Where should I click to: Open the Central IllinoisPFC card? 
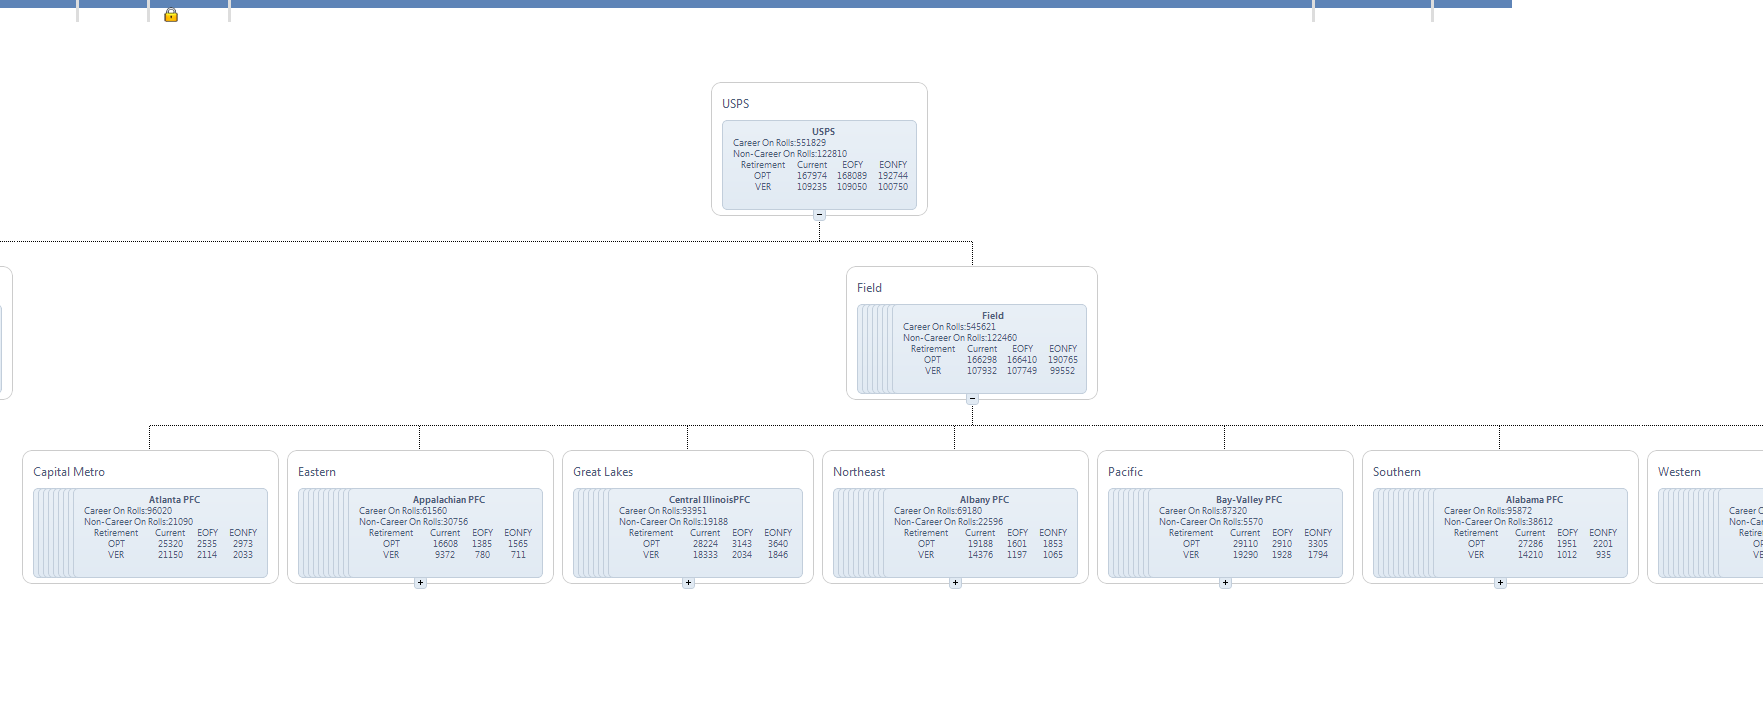705,533
